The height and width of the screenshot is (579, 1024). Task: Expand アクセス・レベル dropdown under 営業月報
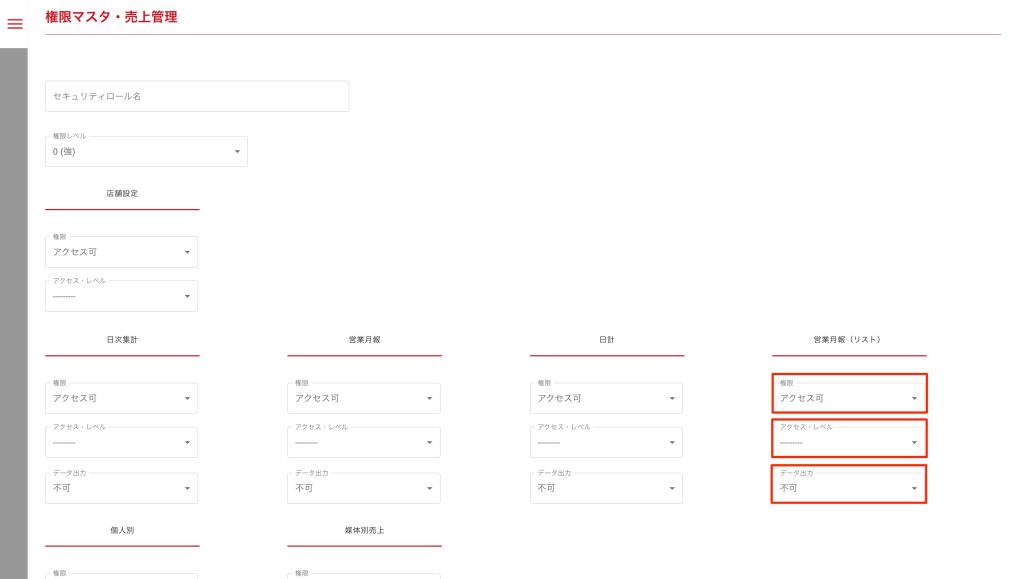tap(364, 443)
